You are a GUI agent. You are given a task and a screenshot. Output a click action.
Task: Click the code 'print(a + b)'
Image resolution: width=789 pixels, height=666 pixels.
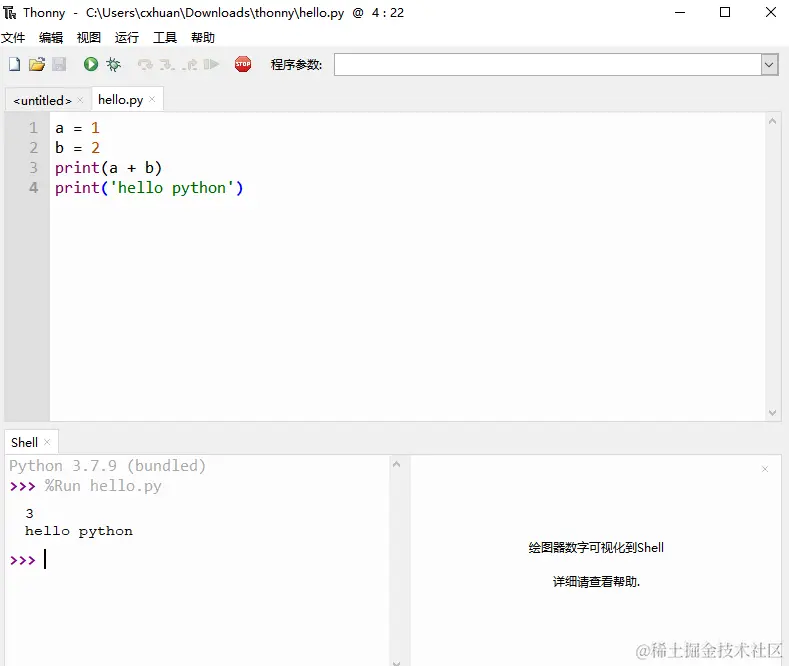tap(108, 168)
